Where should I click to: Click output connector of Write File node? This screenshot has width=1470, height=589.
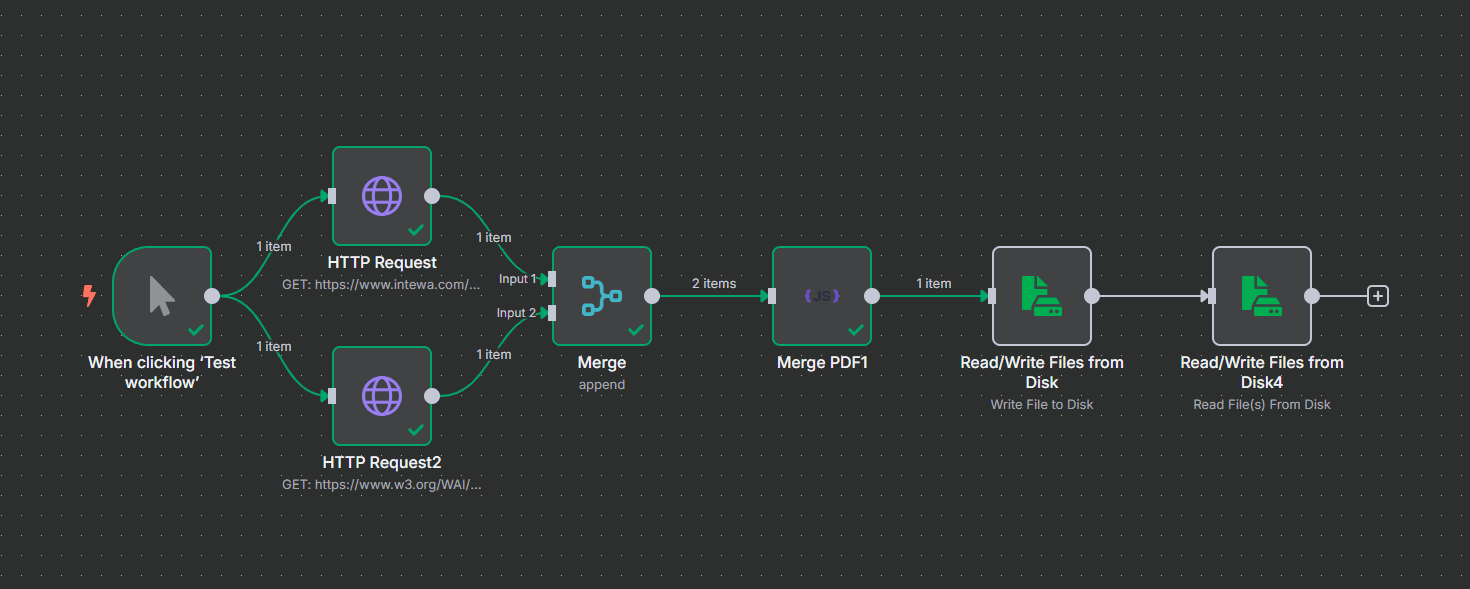pyautogui.click(x=1092, y=296)
